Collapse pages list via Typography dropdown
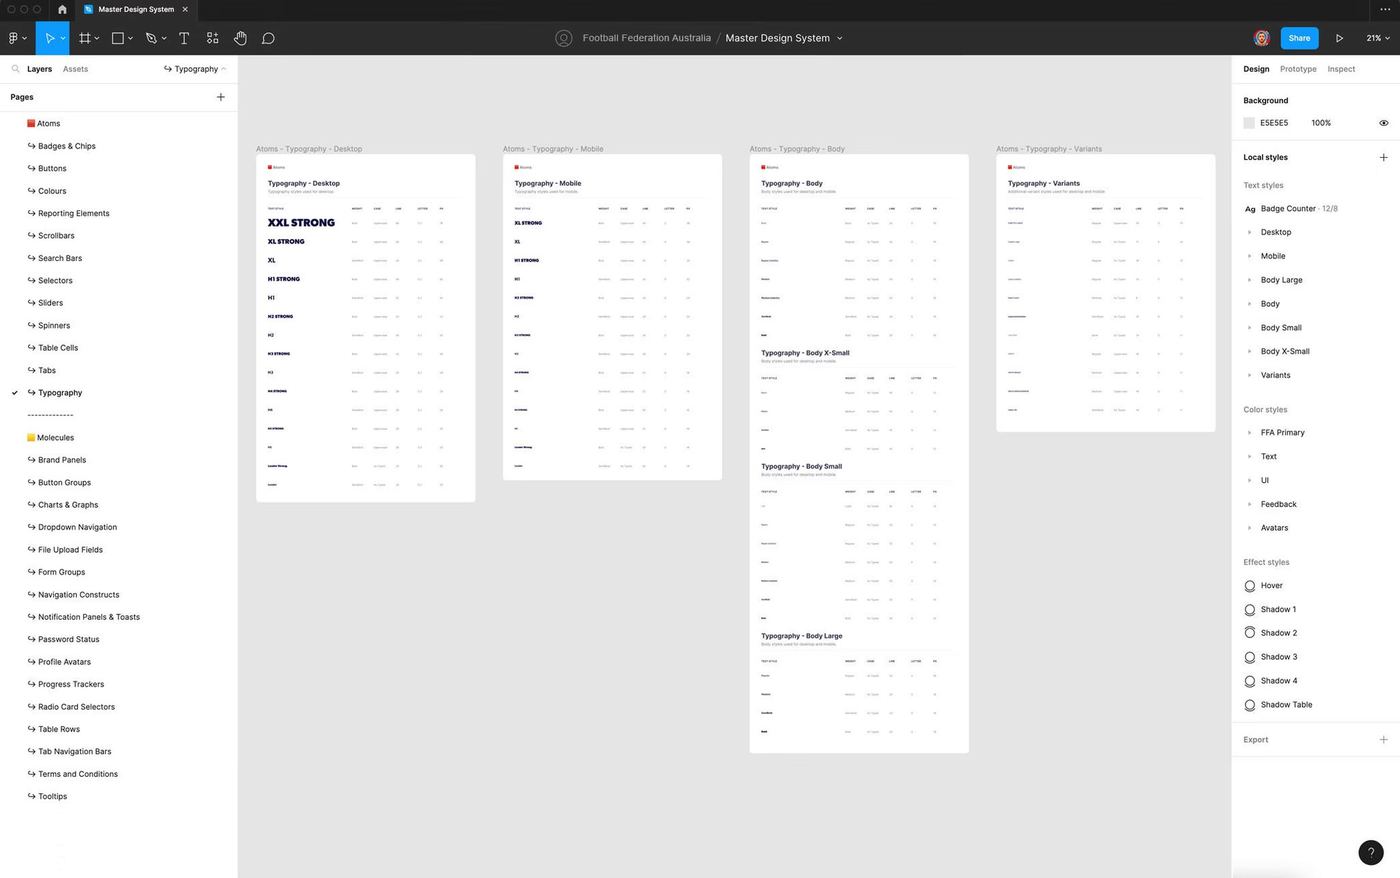The image size is (1400, 878). (195, 69)
